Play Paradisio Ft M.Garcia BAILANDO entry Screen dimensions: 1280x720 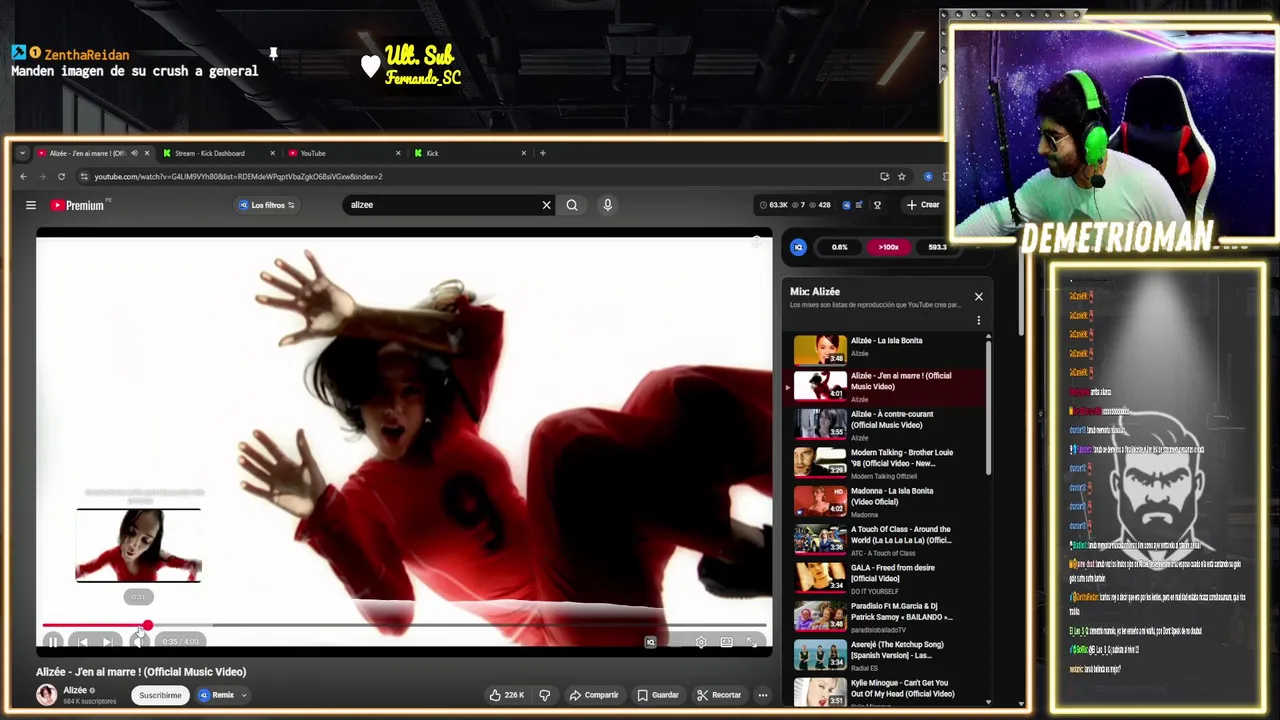[885, 617]
